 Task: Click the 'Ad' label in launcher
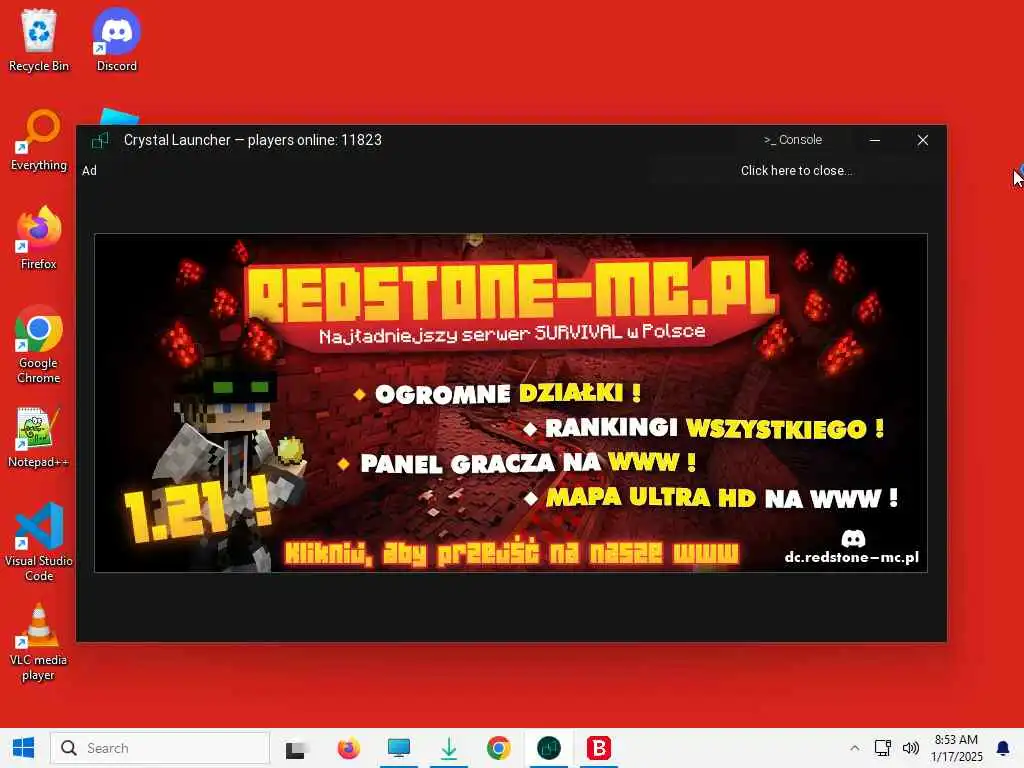pyautogui.click(x=89, y=171)
